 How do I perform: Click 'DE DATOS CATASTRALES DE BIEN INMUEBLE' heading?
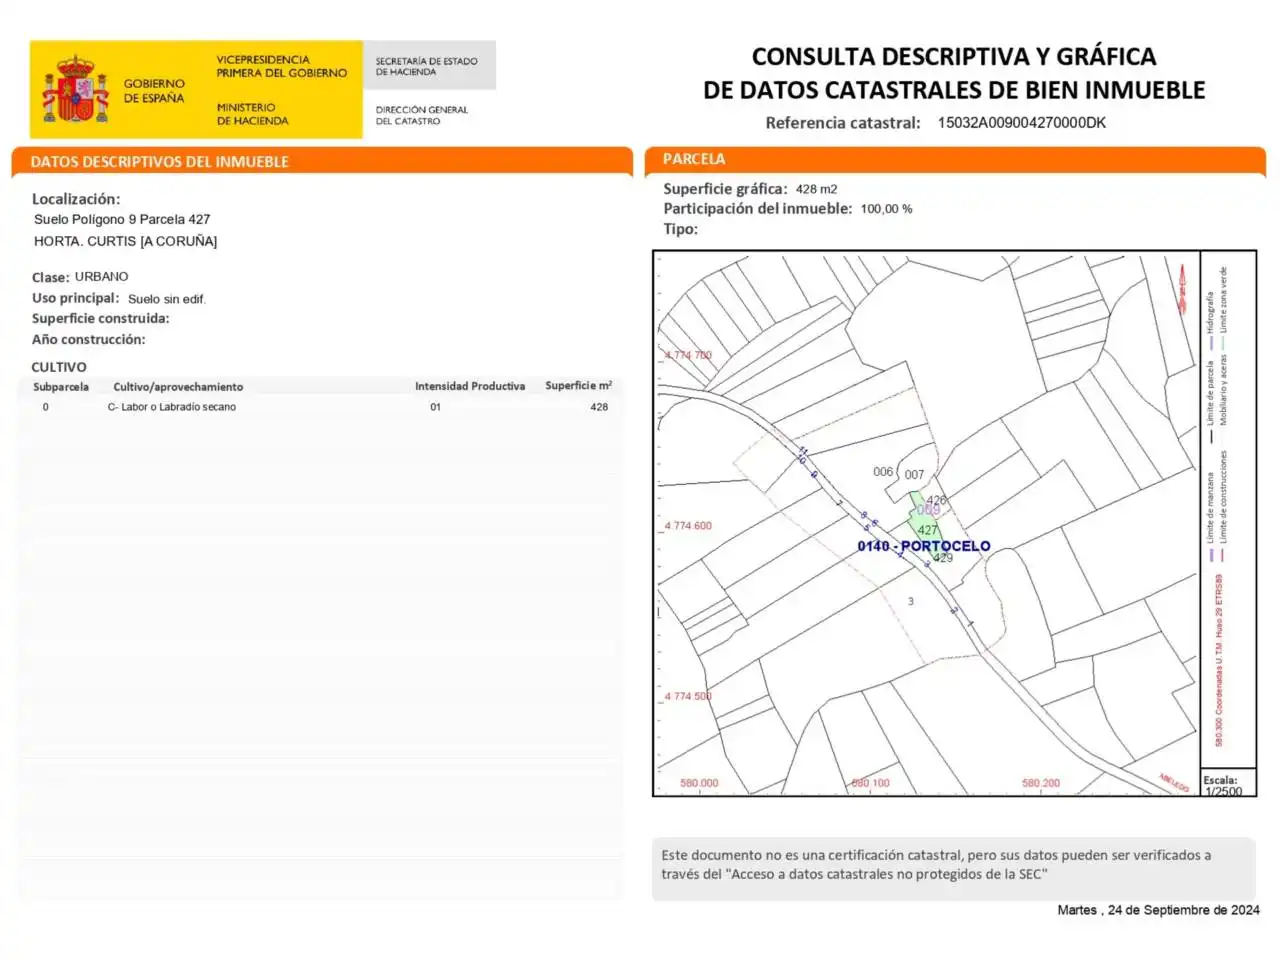click(954, 90)
